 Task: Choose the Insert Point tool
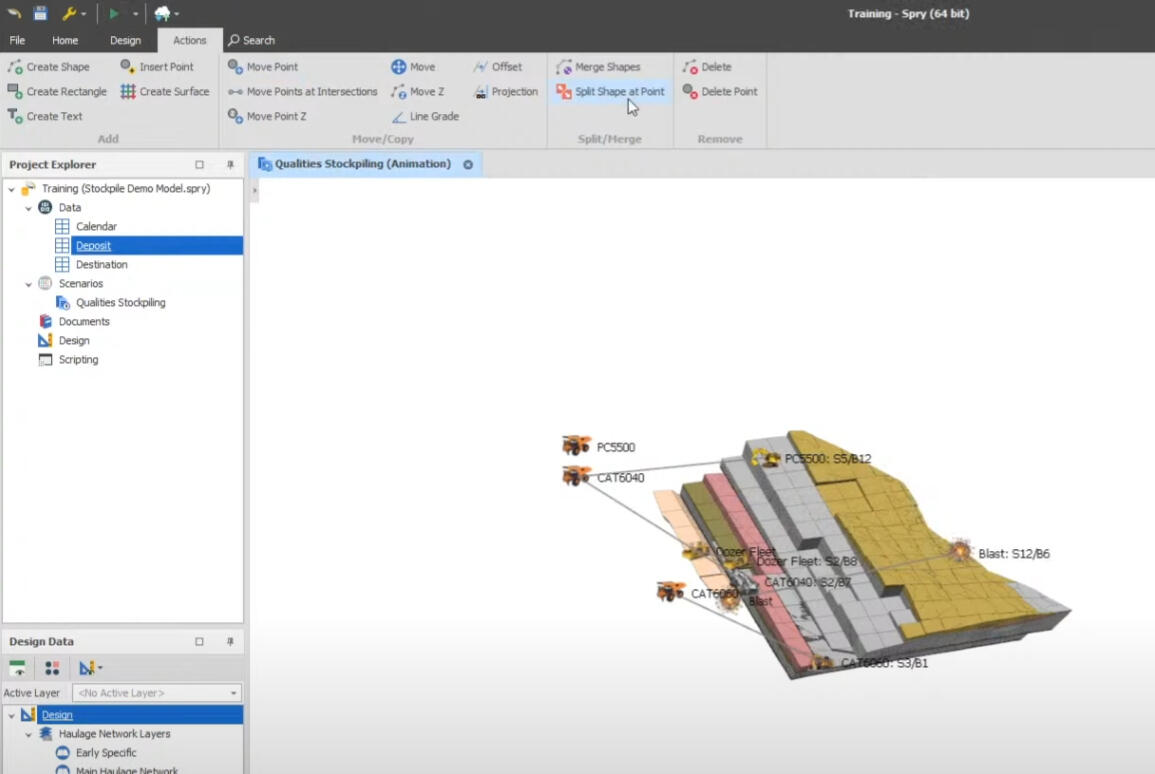click(x=157, y=67)
